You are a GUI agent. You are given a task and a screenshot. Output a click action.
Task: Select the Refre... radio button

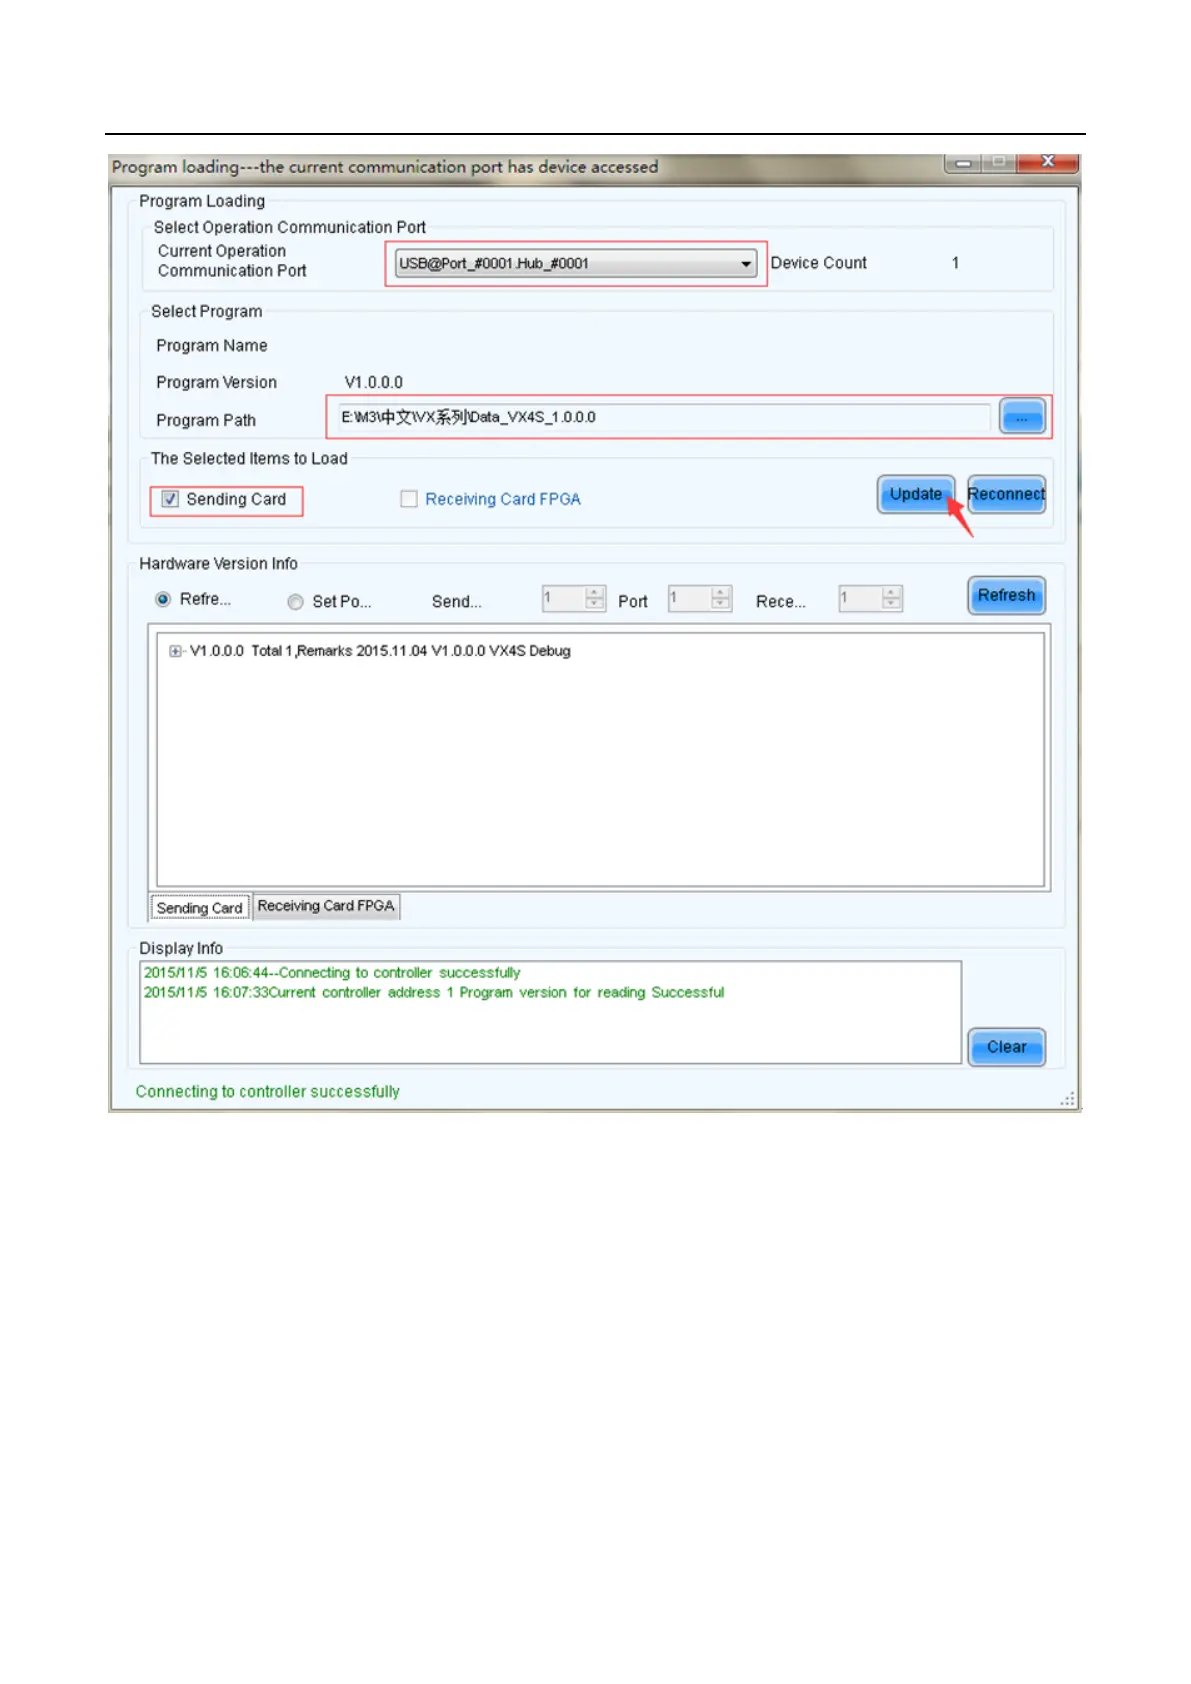(163, 599)
